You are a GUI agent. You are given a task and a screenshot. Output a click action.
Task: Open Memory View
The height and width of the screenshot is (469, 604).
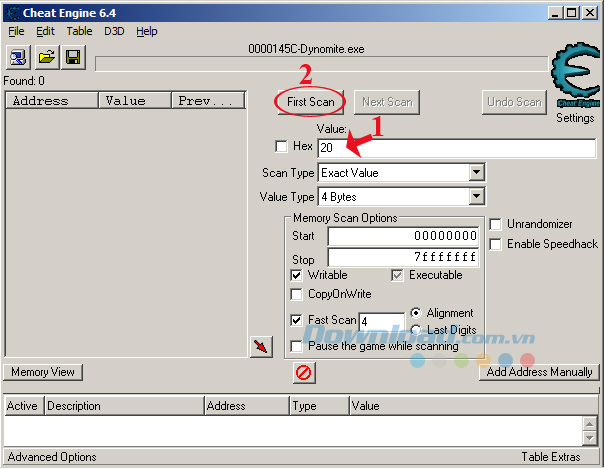pos(43,372)
